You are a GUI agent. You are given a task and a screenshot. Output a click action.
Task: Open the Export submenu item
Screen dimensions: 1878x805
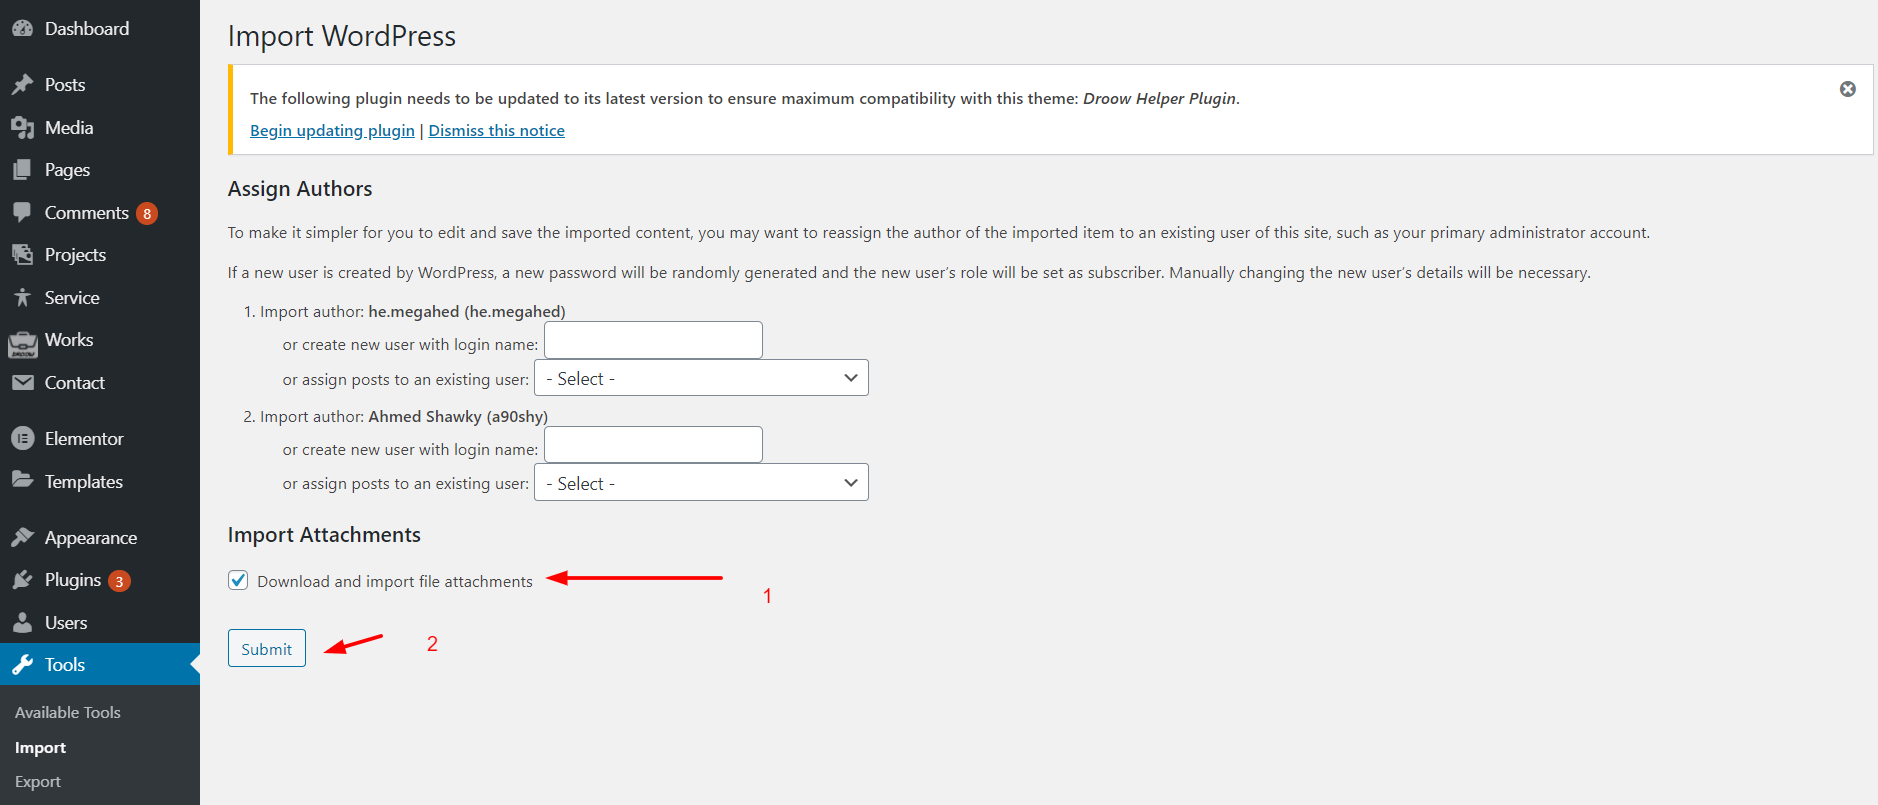(38, 782)
